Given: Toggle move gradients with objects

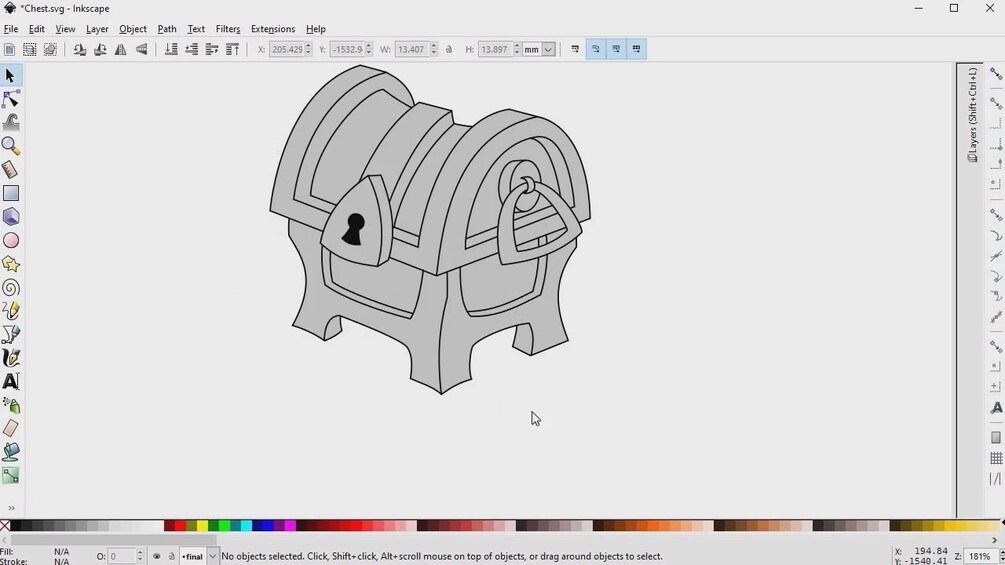Looking at the screenshot, I should [x=616, y=49].
